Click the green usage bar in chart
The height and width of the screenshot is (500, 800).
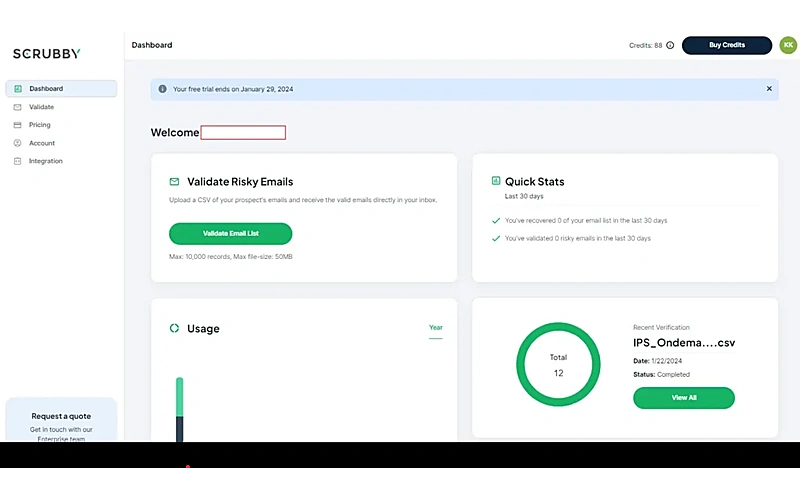point(180,397)
